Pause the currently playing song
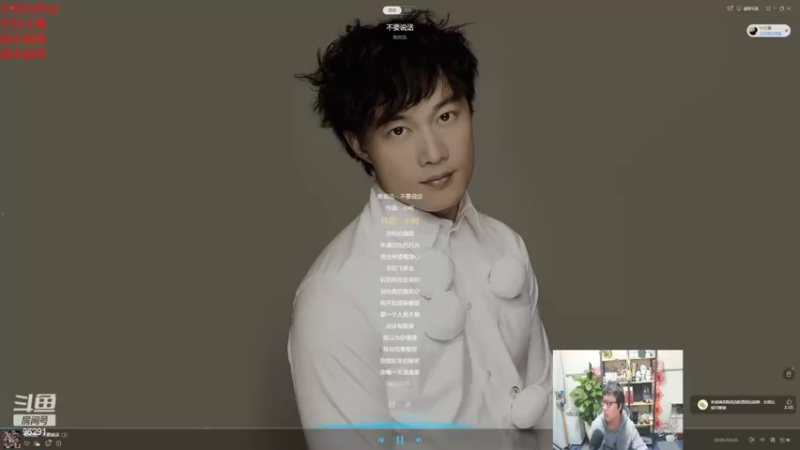The width and height of the screenshot is (800, 450). point(400,440)
